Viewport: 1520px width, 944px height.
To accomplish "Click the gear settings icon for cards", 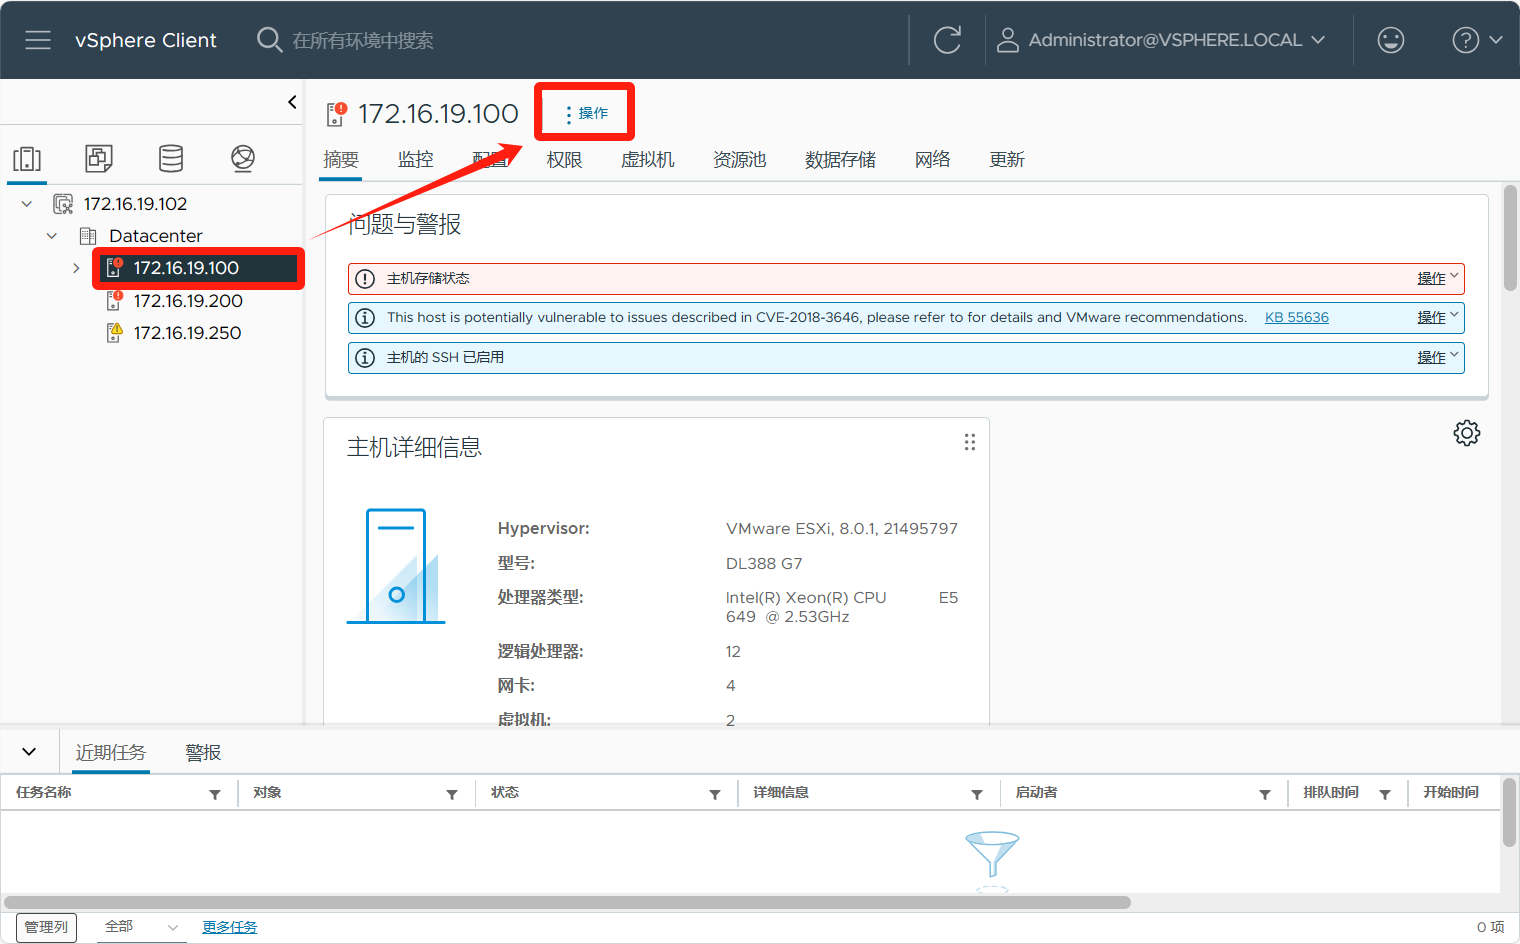I will [x=1466, y=433].
